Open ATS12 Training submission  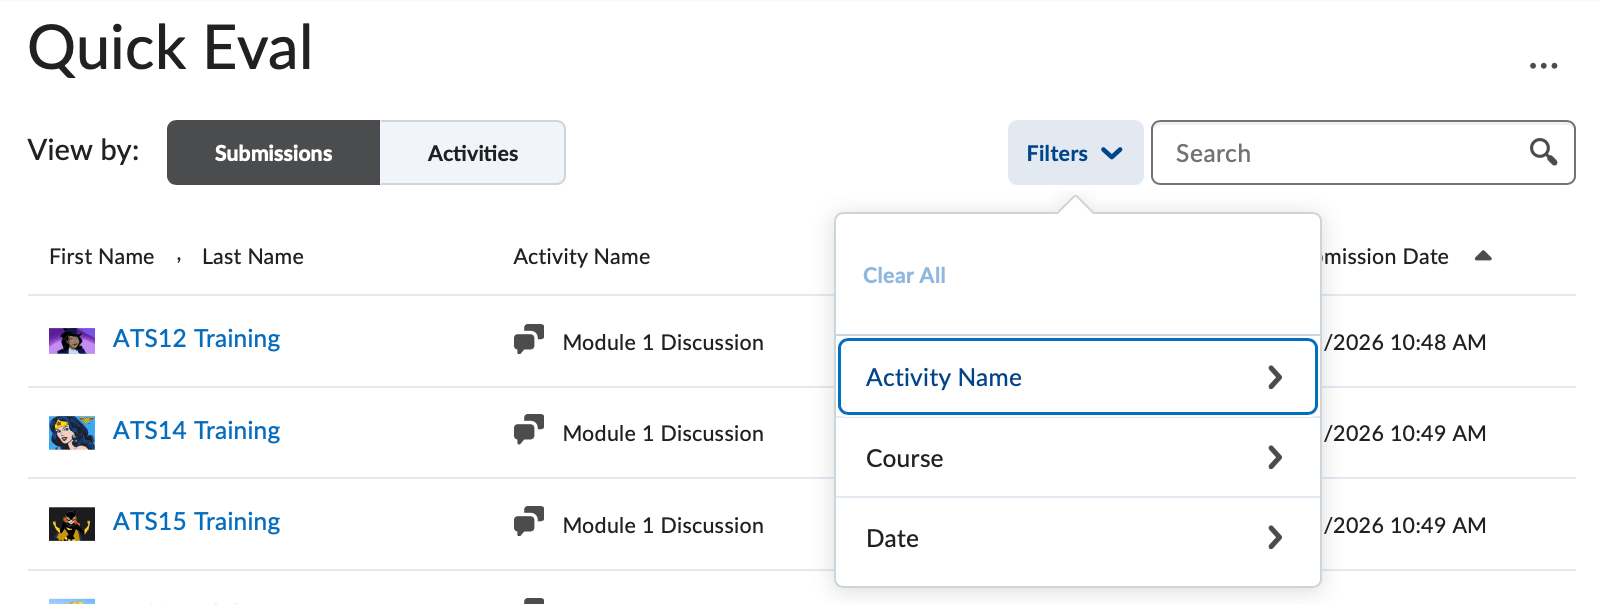196,339
